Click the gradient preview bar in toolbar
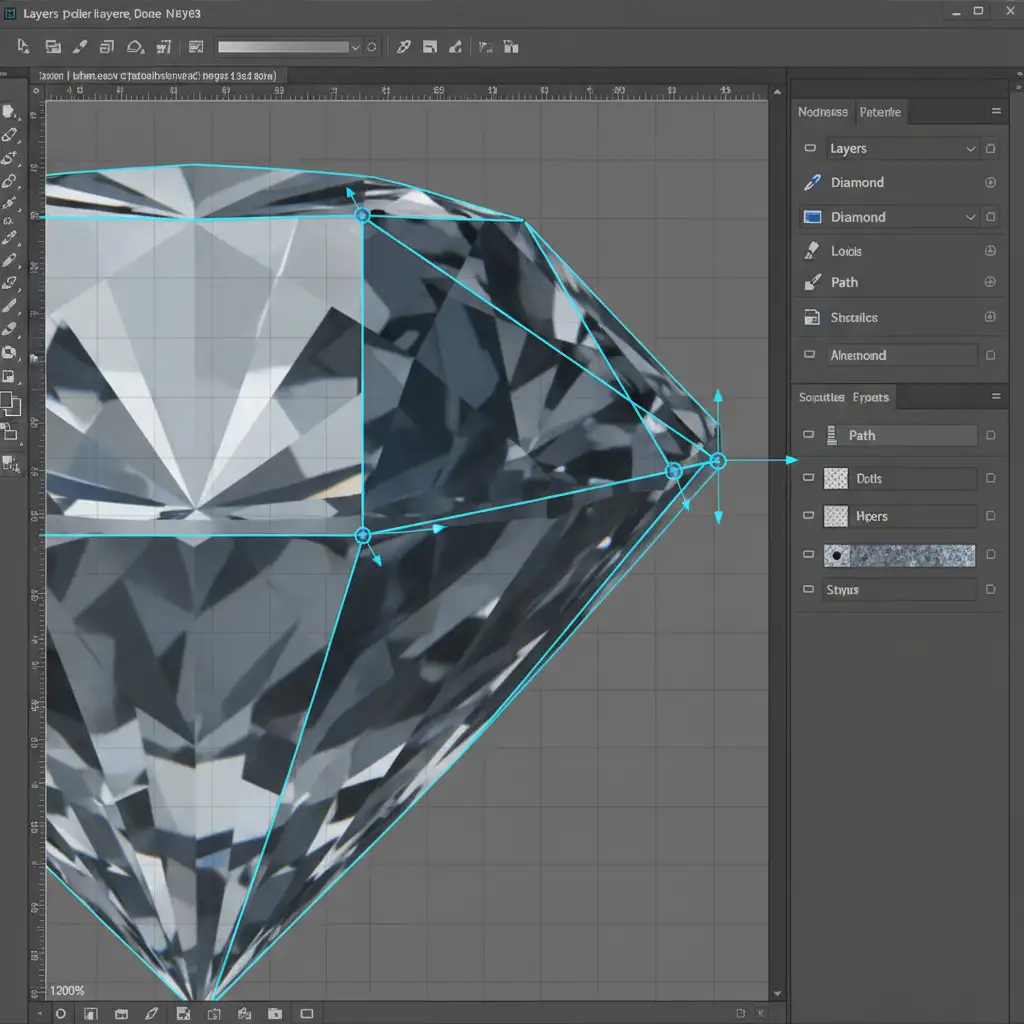 [283, 47]
